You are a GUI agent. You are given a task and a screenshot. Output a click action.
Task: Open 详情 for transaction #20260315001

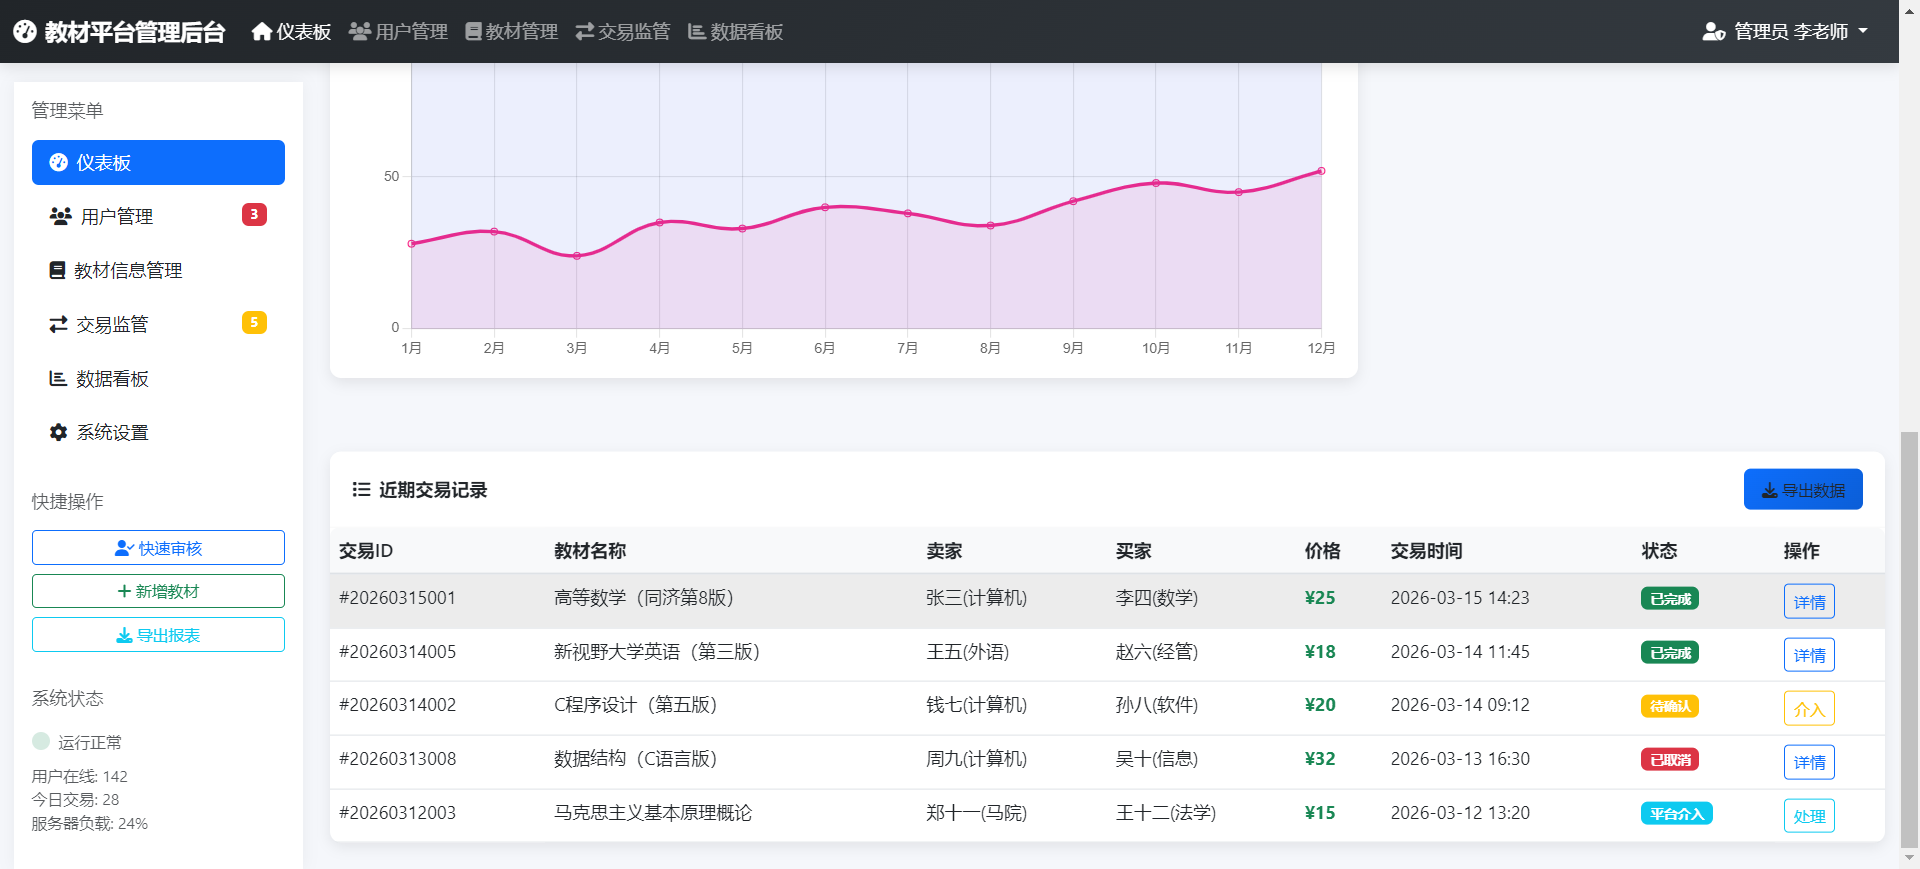(1809, 601)
